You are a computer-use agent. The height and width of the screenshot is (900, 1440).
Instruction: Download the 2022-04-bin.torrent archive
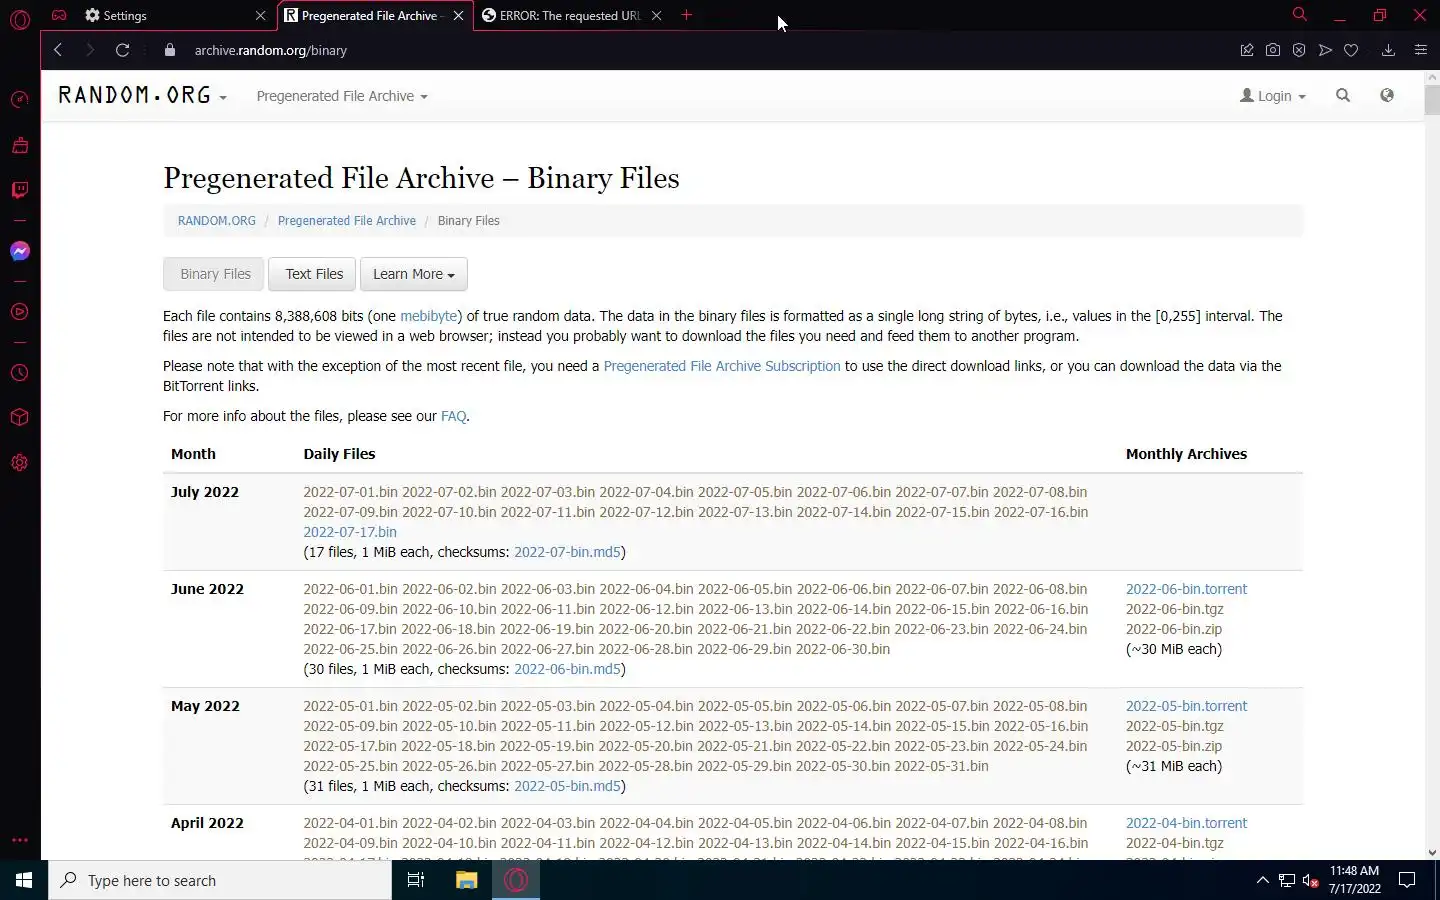click(1186, 823)
